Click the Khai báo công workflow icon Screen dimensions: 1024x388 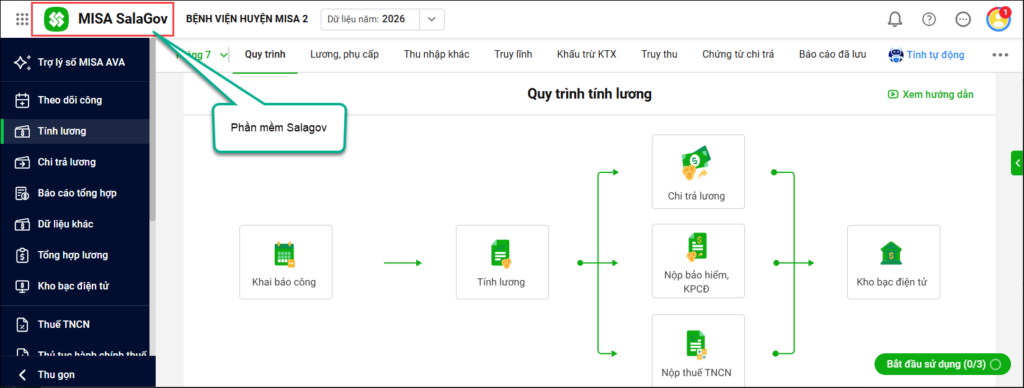click(285, 254)
